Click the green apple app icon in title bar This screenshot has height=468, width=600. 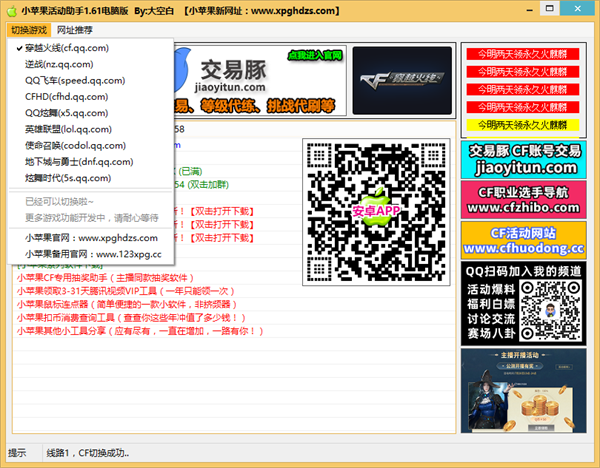(x=12, y=11)
